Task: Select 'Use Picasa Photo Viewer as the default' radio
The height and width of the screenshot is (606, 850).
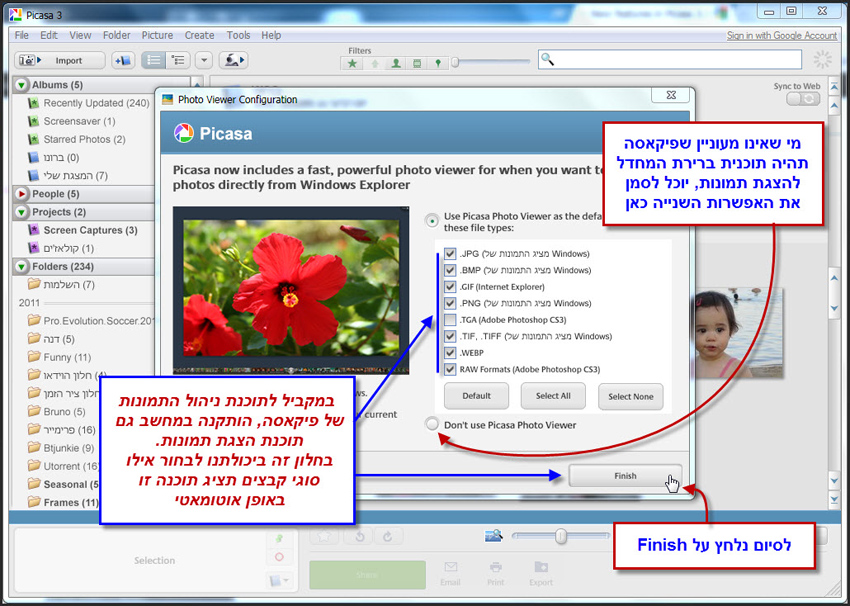Action: pos(432,221)
